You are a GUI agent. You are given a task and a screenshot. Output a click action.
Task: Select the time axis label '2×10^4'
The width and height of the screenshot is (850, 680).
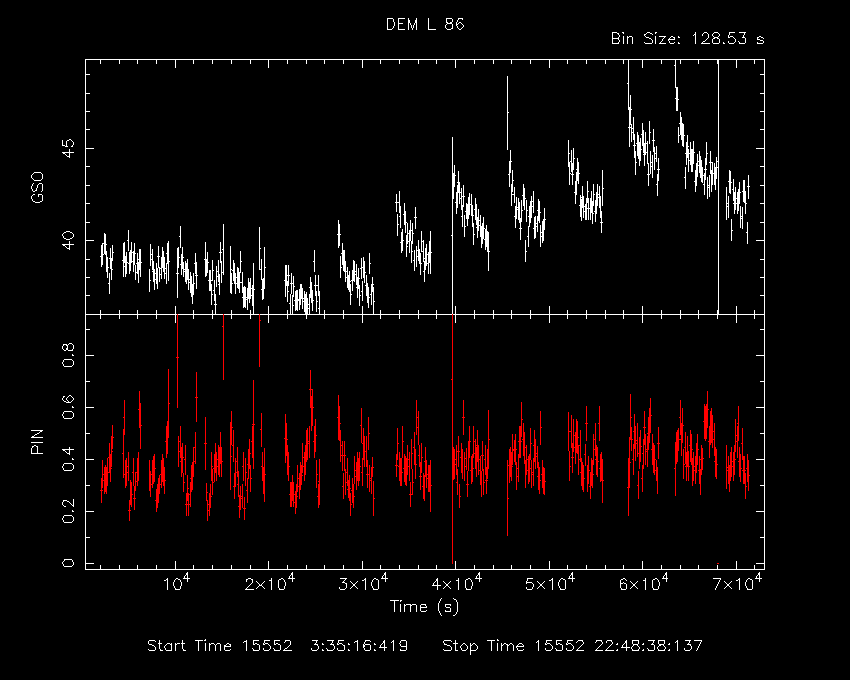point(269,583)
